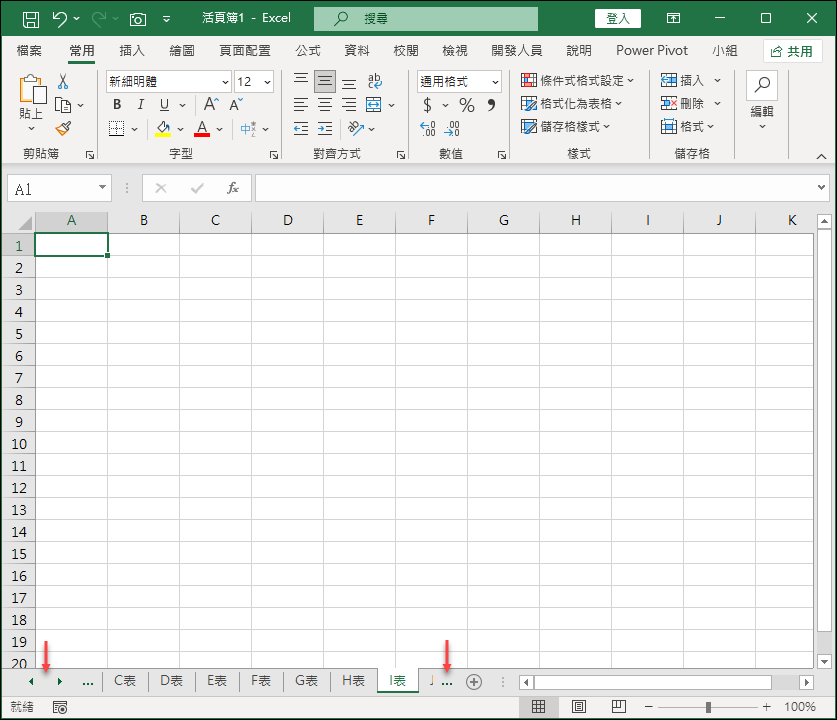Toggle bold formatting
The image size is (837, 720).
pyautogui.click(x=116, y=104)
